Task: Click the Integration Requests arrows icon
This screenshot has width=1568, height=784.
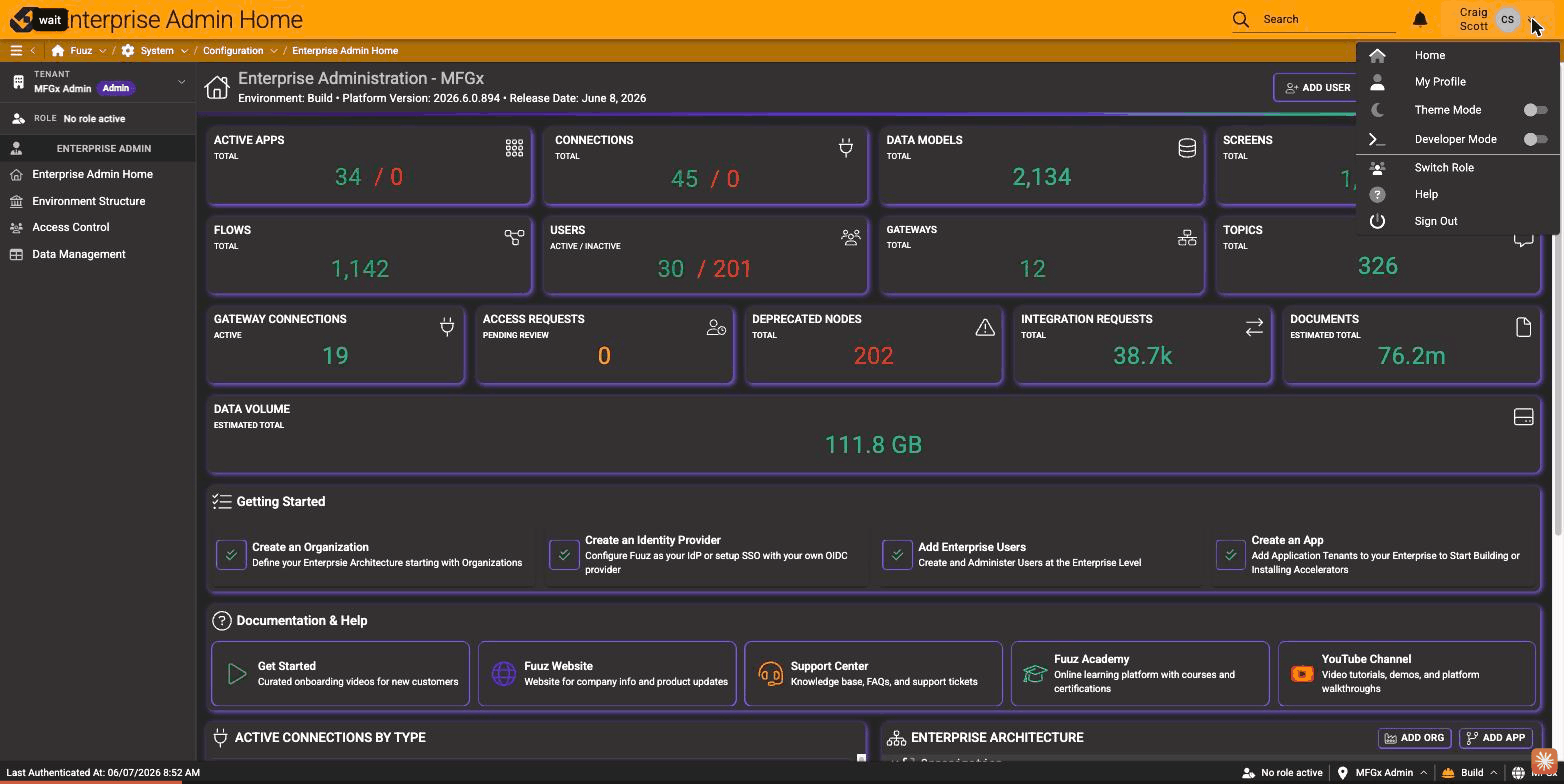Action: (x=1254, y=327)
